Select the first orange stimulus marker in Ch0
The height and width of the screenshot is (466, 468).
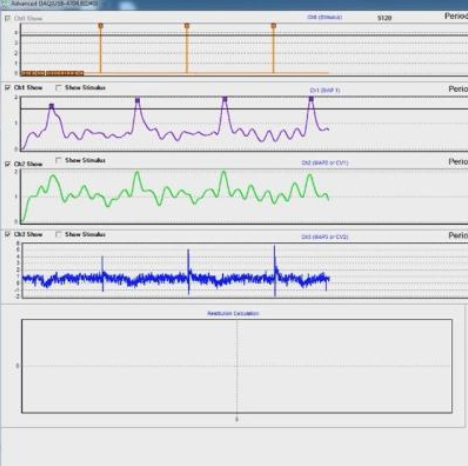(x=100, y=26)
